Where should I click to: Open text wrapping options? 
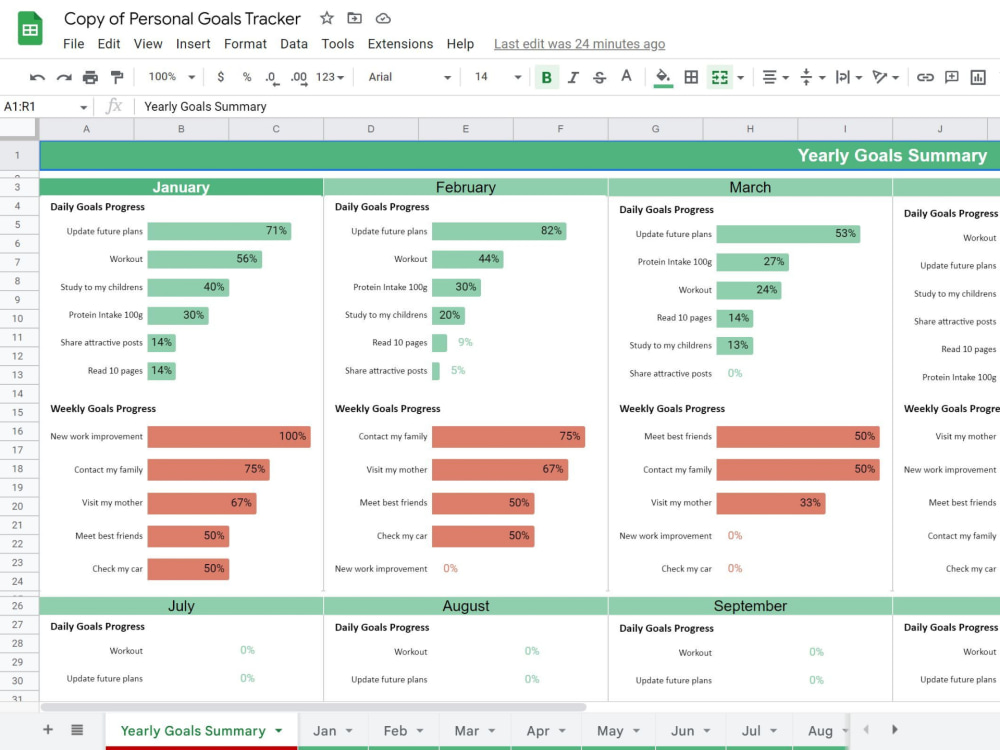pyautogui.click(x=849, y=77)
